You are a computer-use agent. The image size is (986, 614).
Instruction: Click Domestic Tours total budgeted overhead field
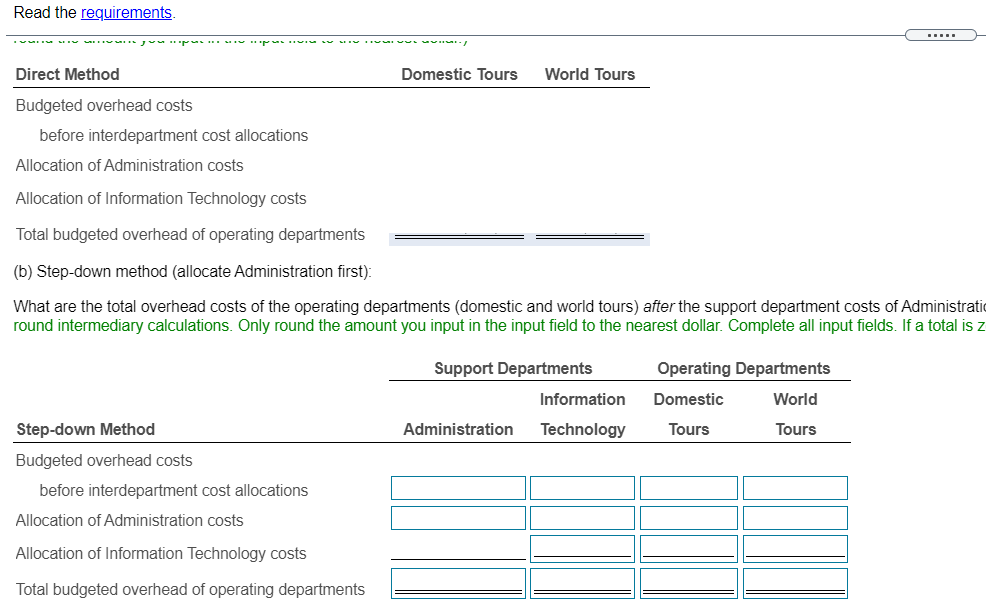point(688,582)
